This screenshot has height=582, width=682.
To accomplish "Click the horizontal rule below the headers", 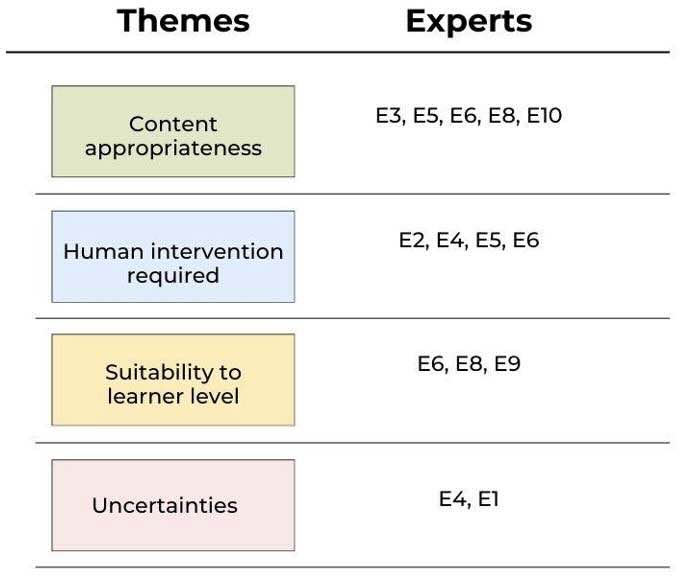I will pos(337,52).
